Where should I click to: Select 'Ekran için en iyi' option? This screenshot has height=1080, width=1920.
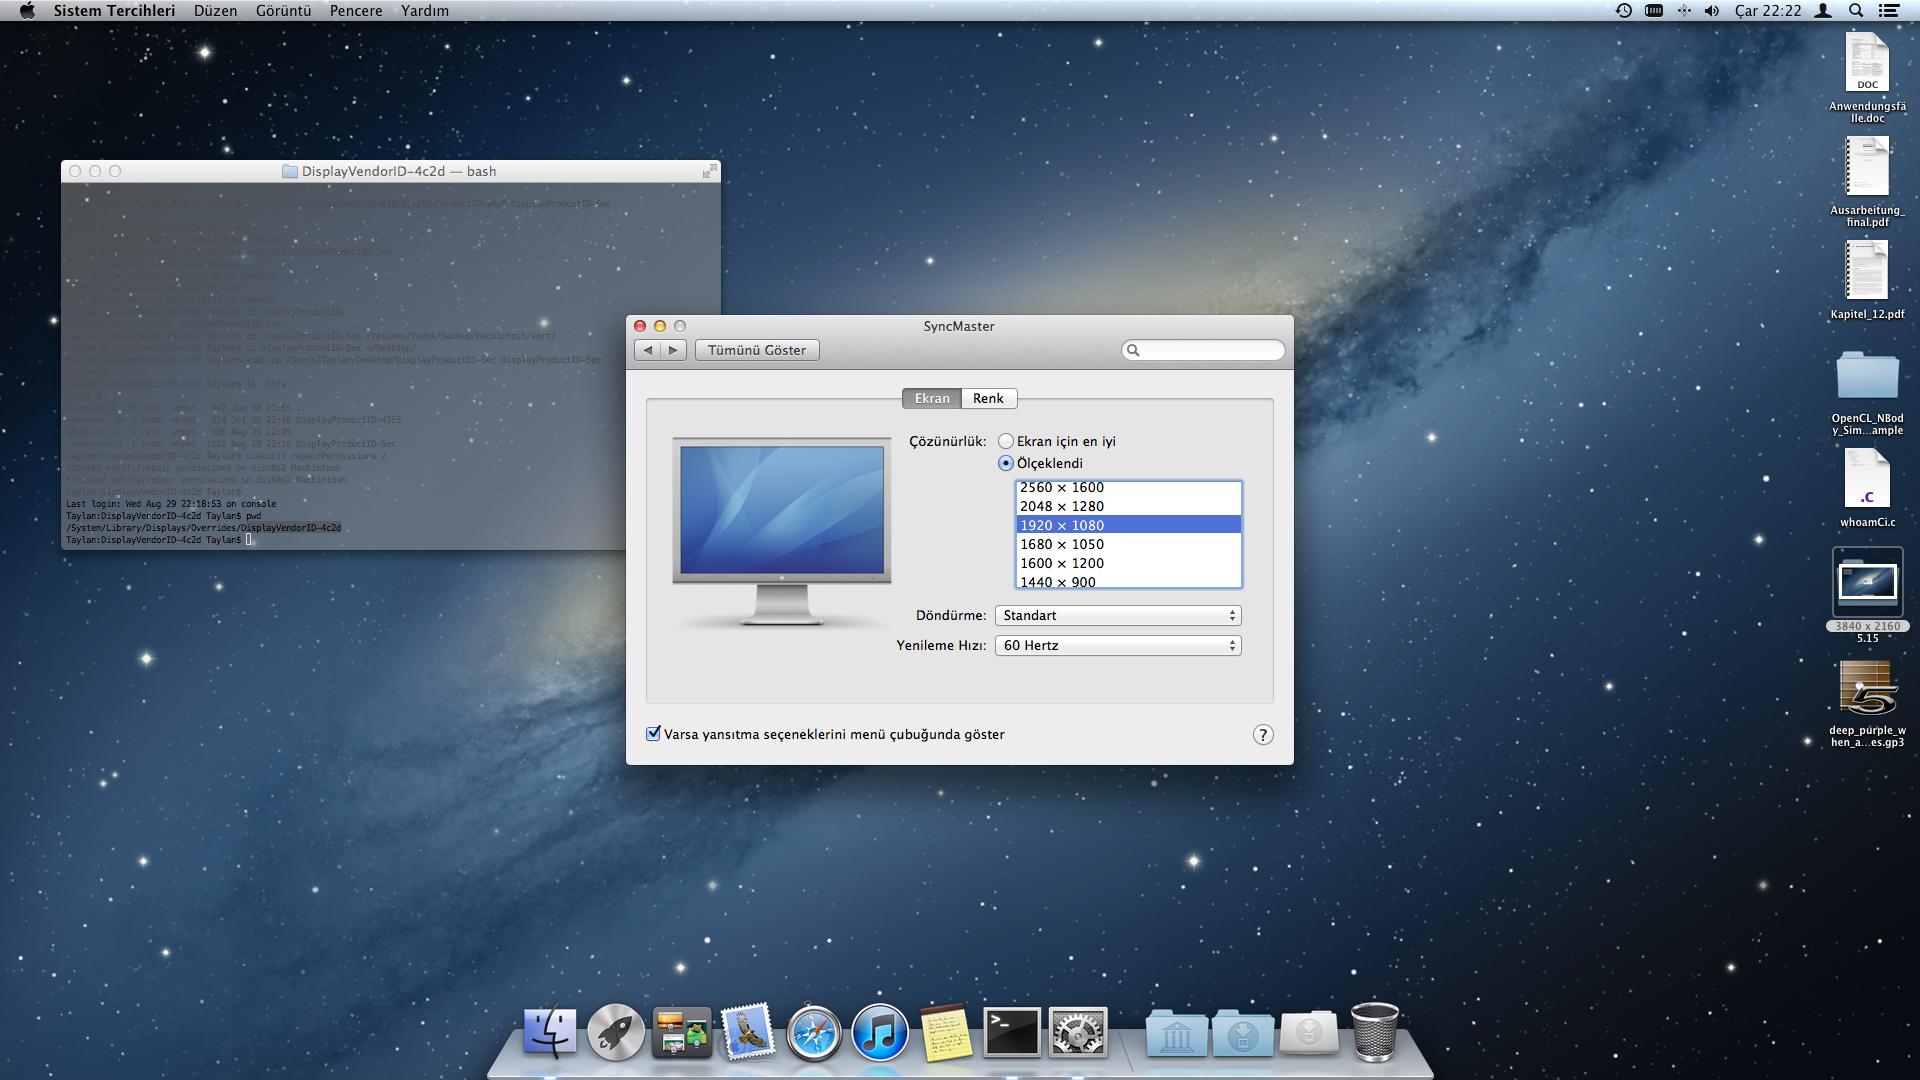1006,441
